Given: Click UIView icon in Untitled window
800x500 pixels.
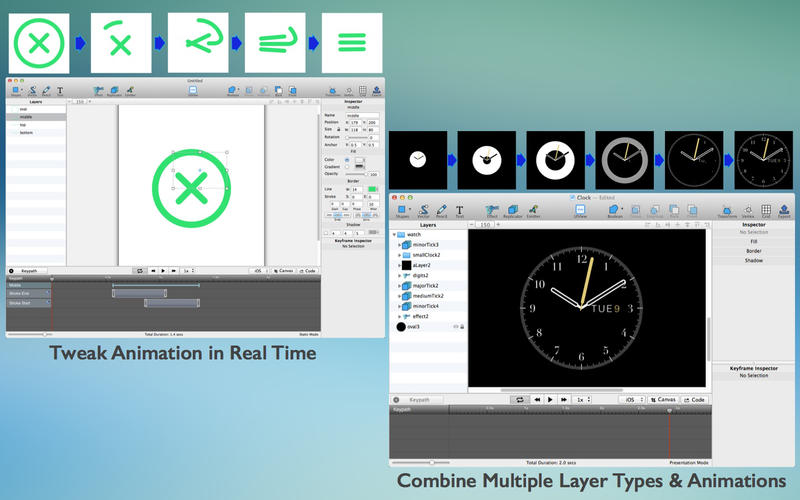Looking at the screenshot, I should (x=193, y=91).
